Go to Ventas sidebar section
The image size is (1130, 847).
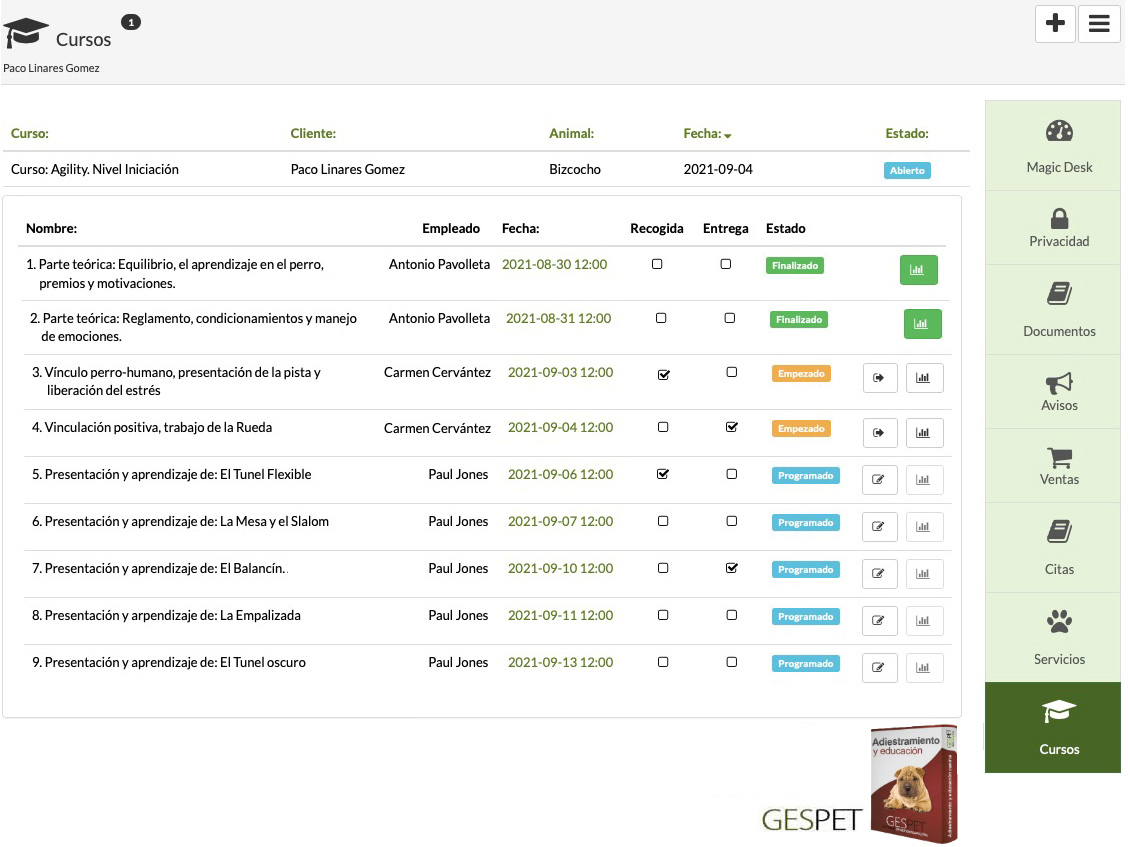point(1058,466)
